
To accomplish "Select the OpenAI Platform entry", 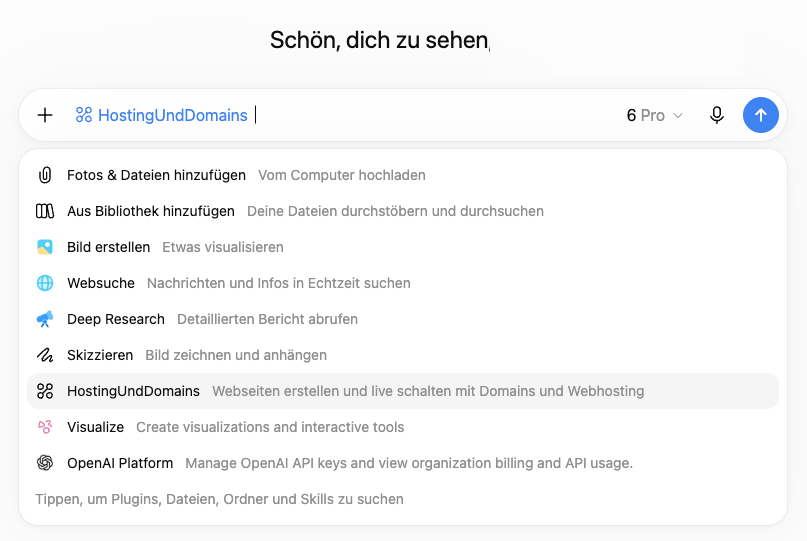I will [403, 463].
